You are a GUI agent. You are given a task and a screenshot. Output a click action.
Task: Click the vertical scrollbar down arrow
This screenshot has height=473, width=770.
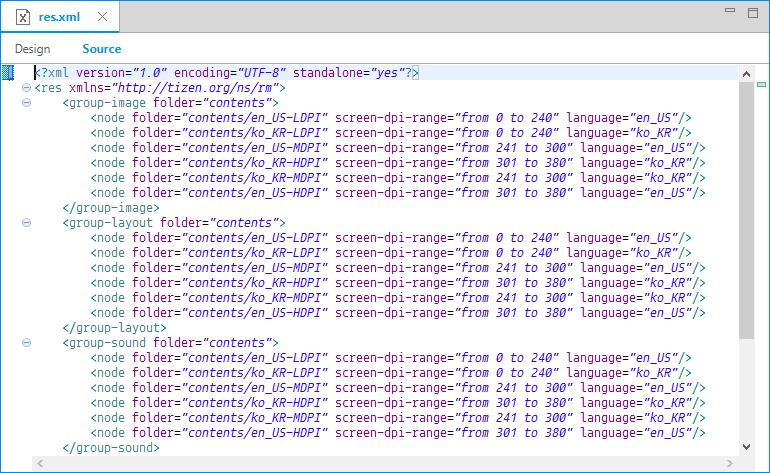point(746,447)
